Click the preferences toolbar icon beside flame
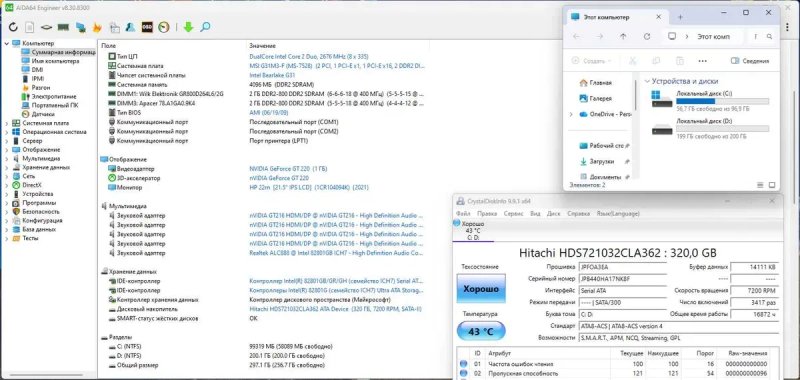Screen dimensions: 800x380 [114, 28]
